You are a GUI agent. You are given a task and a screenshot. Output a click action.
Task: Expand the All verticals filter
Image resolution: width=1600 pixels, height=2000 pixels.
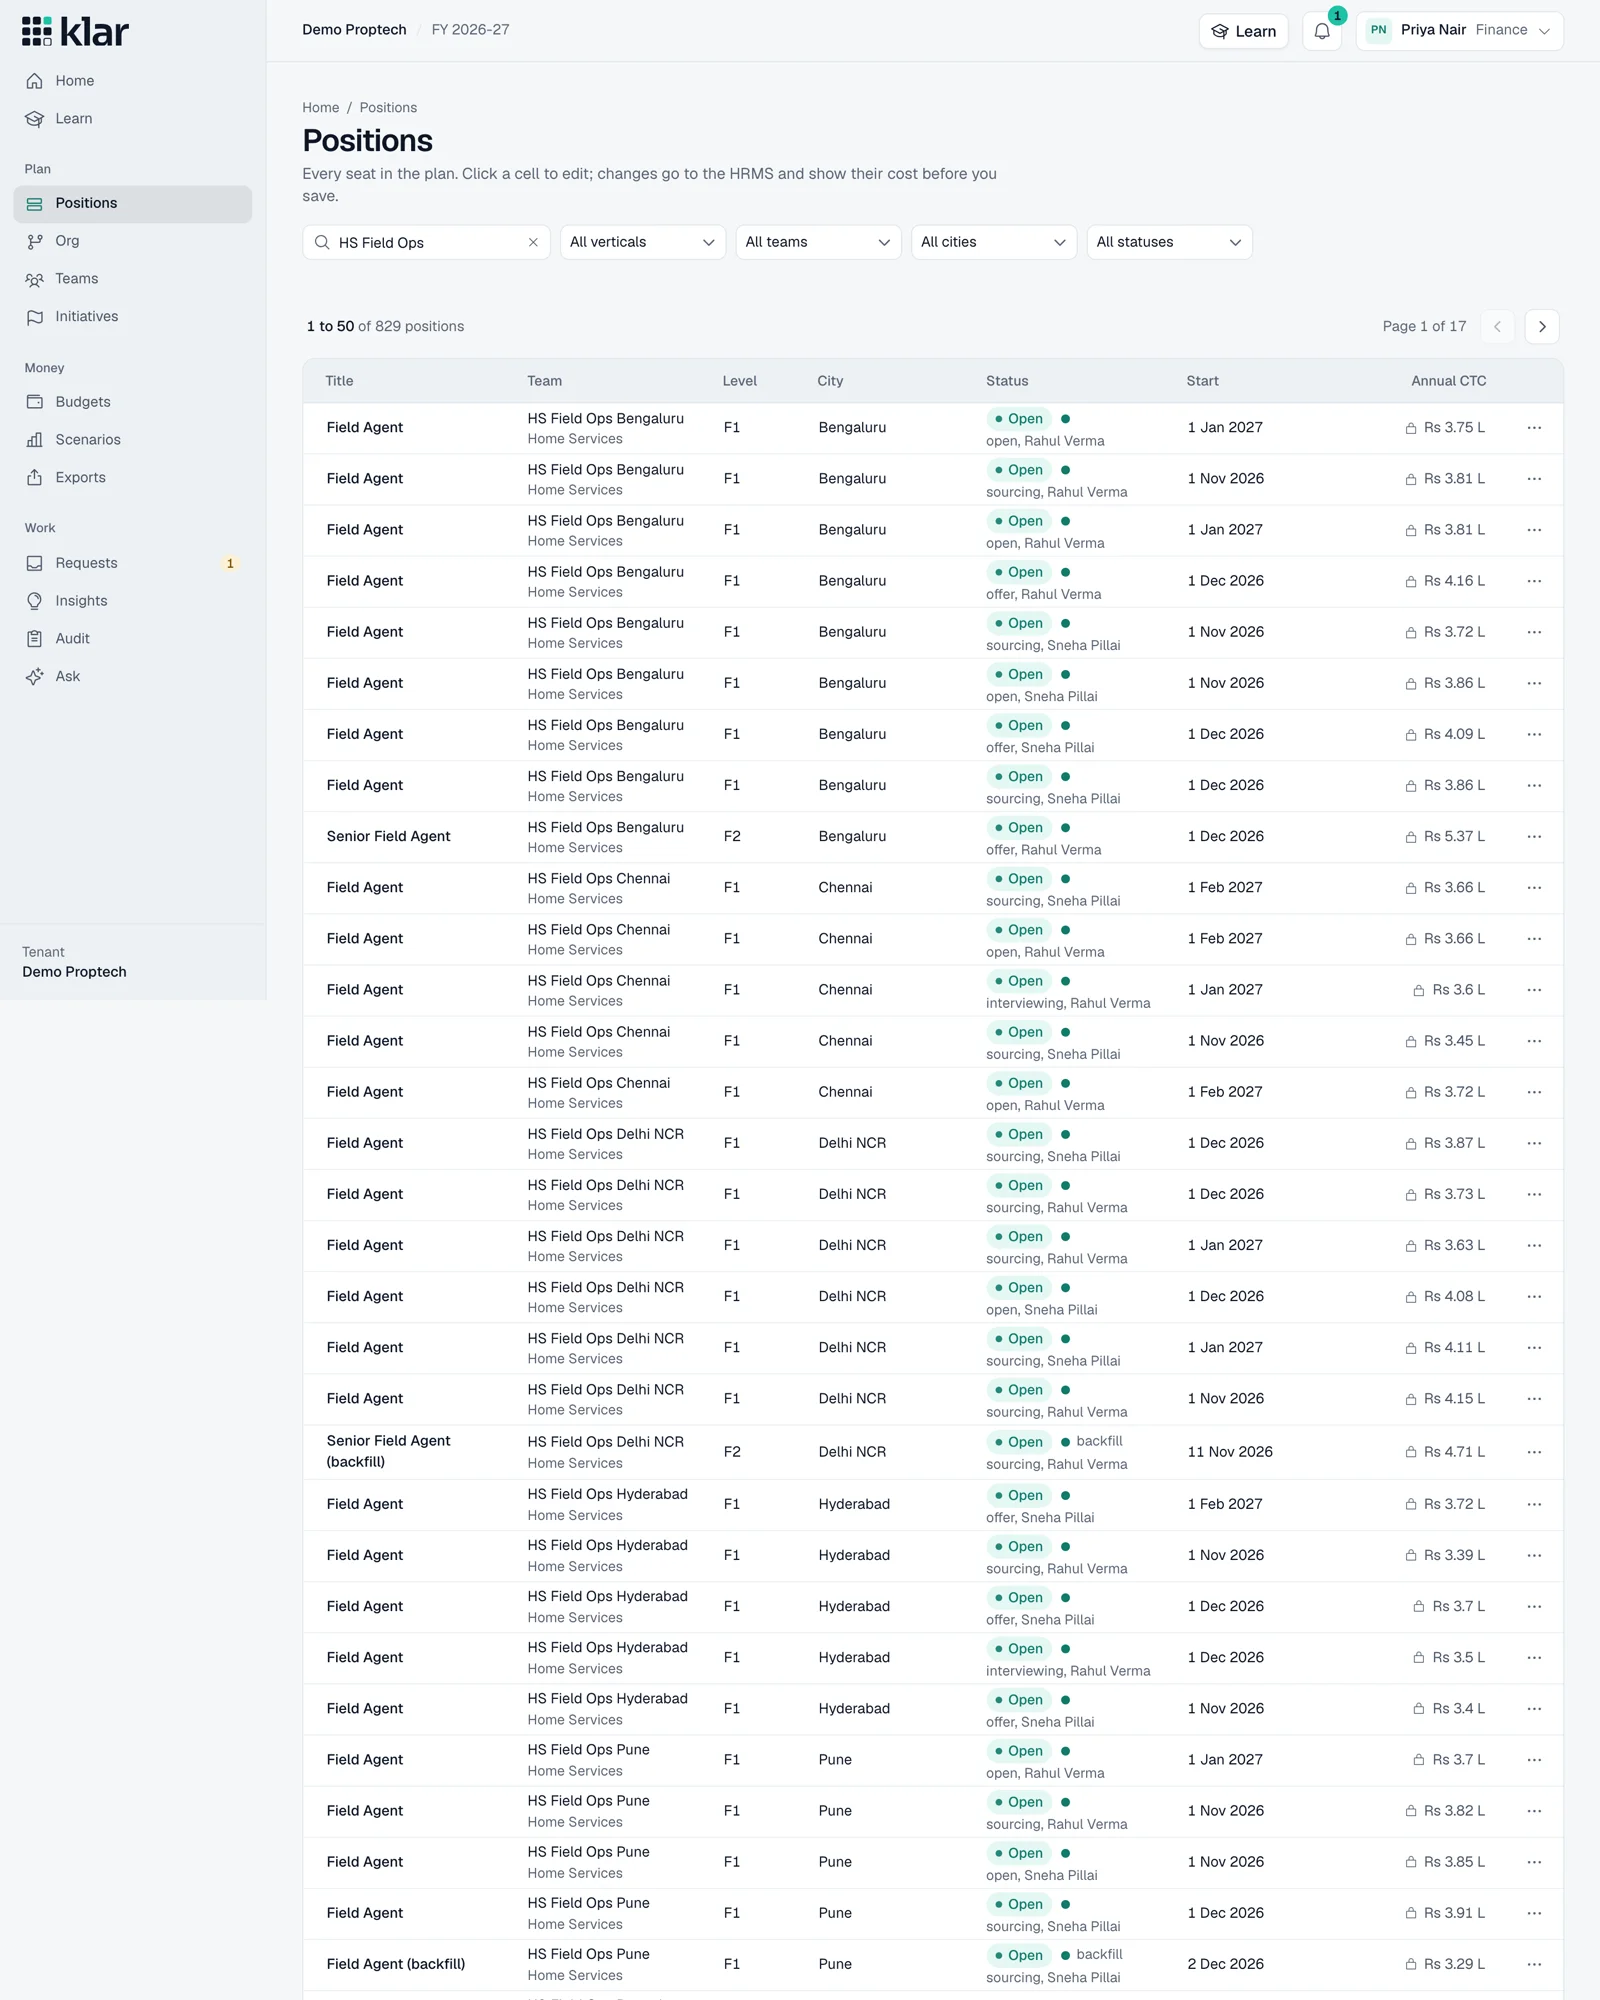tap(642, 242)
